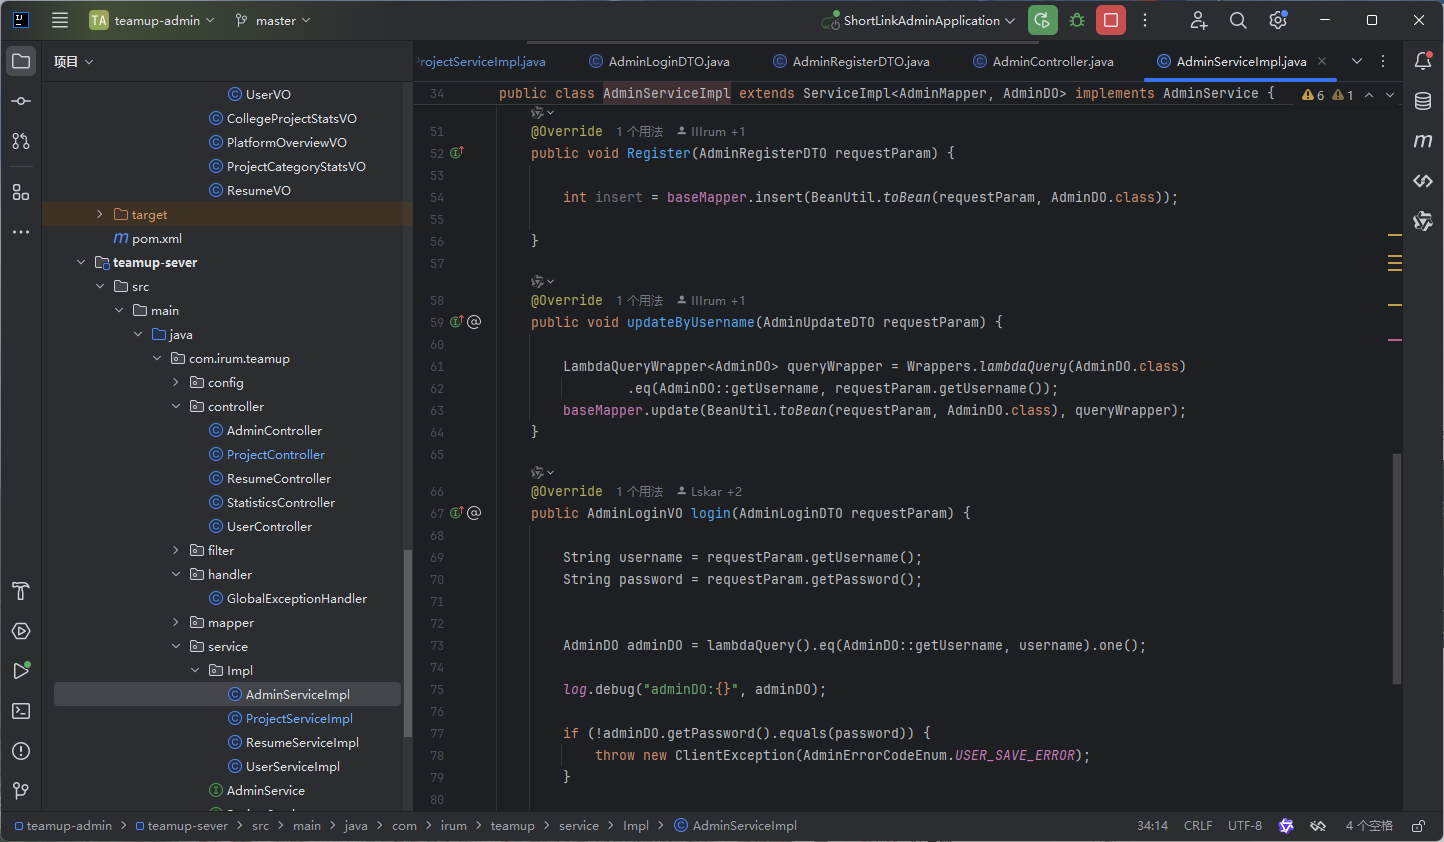Viewport: 1444px width, 842px height.
Task: Open the Pull Requests tool window
Action: coord(21,141)
